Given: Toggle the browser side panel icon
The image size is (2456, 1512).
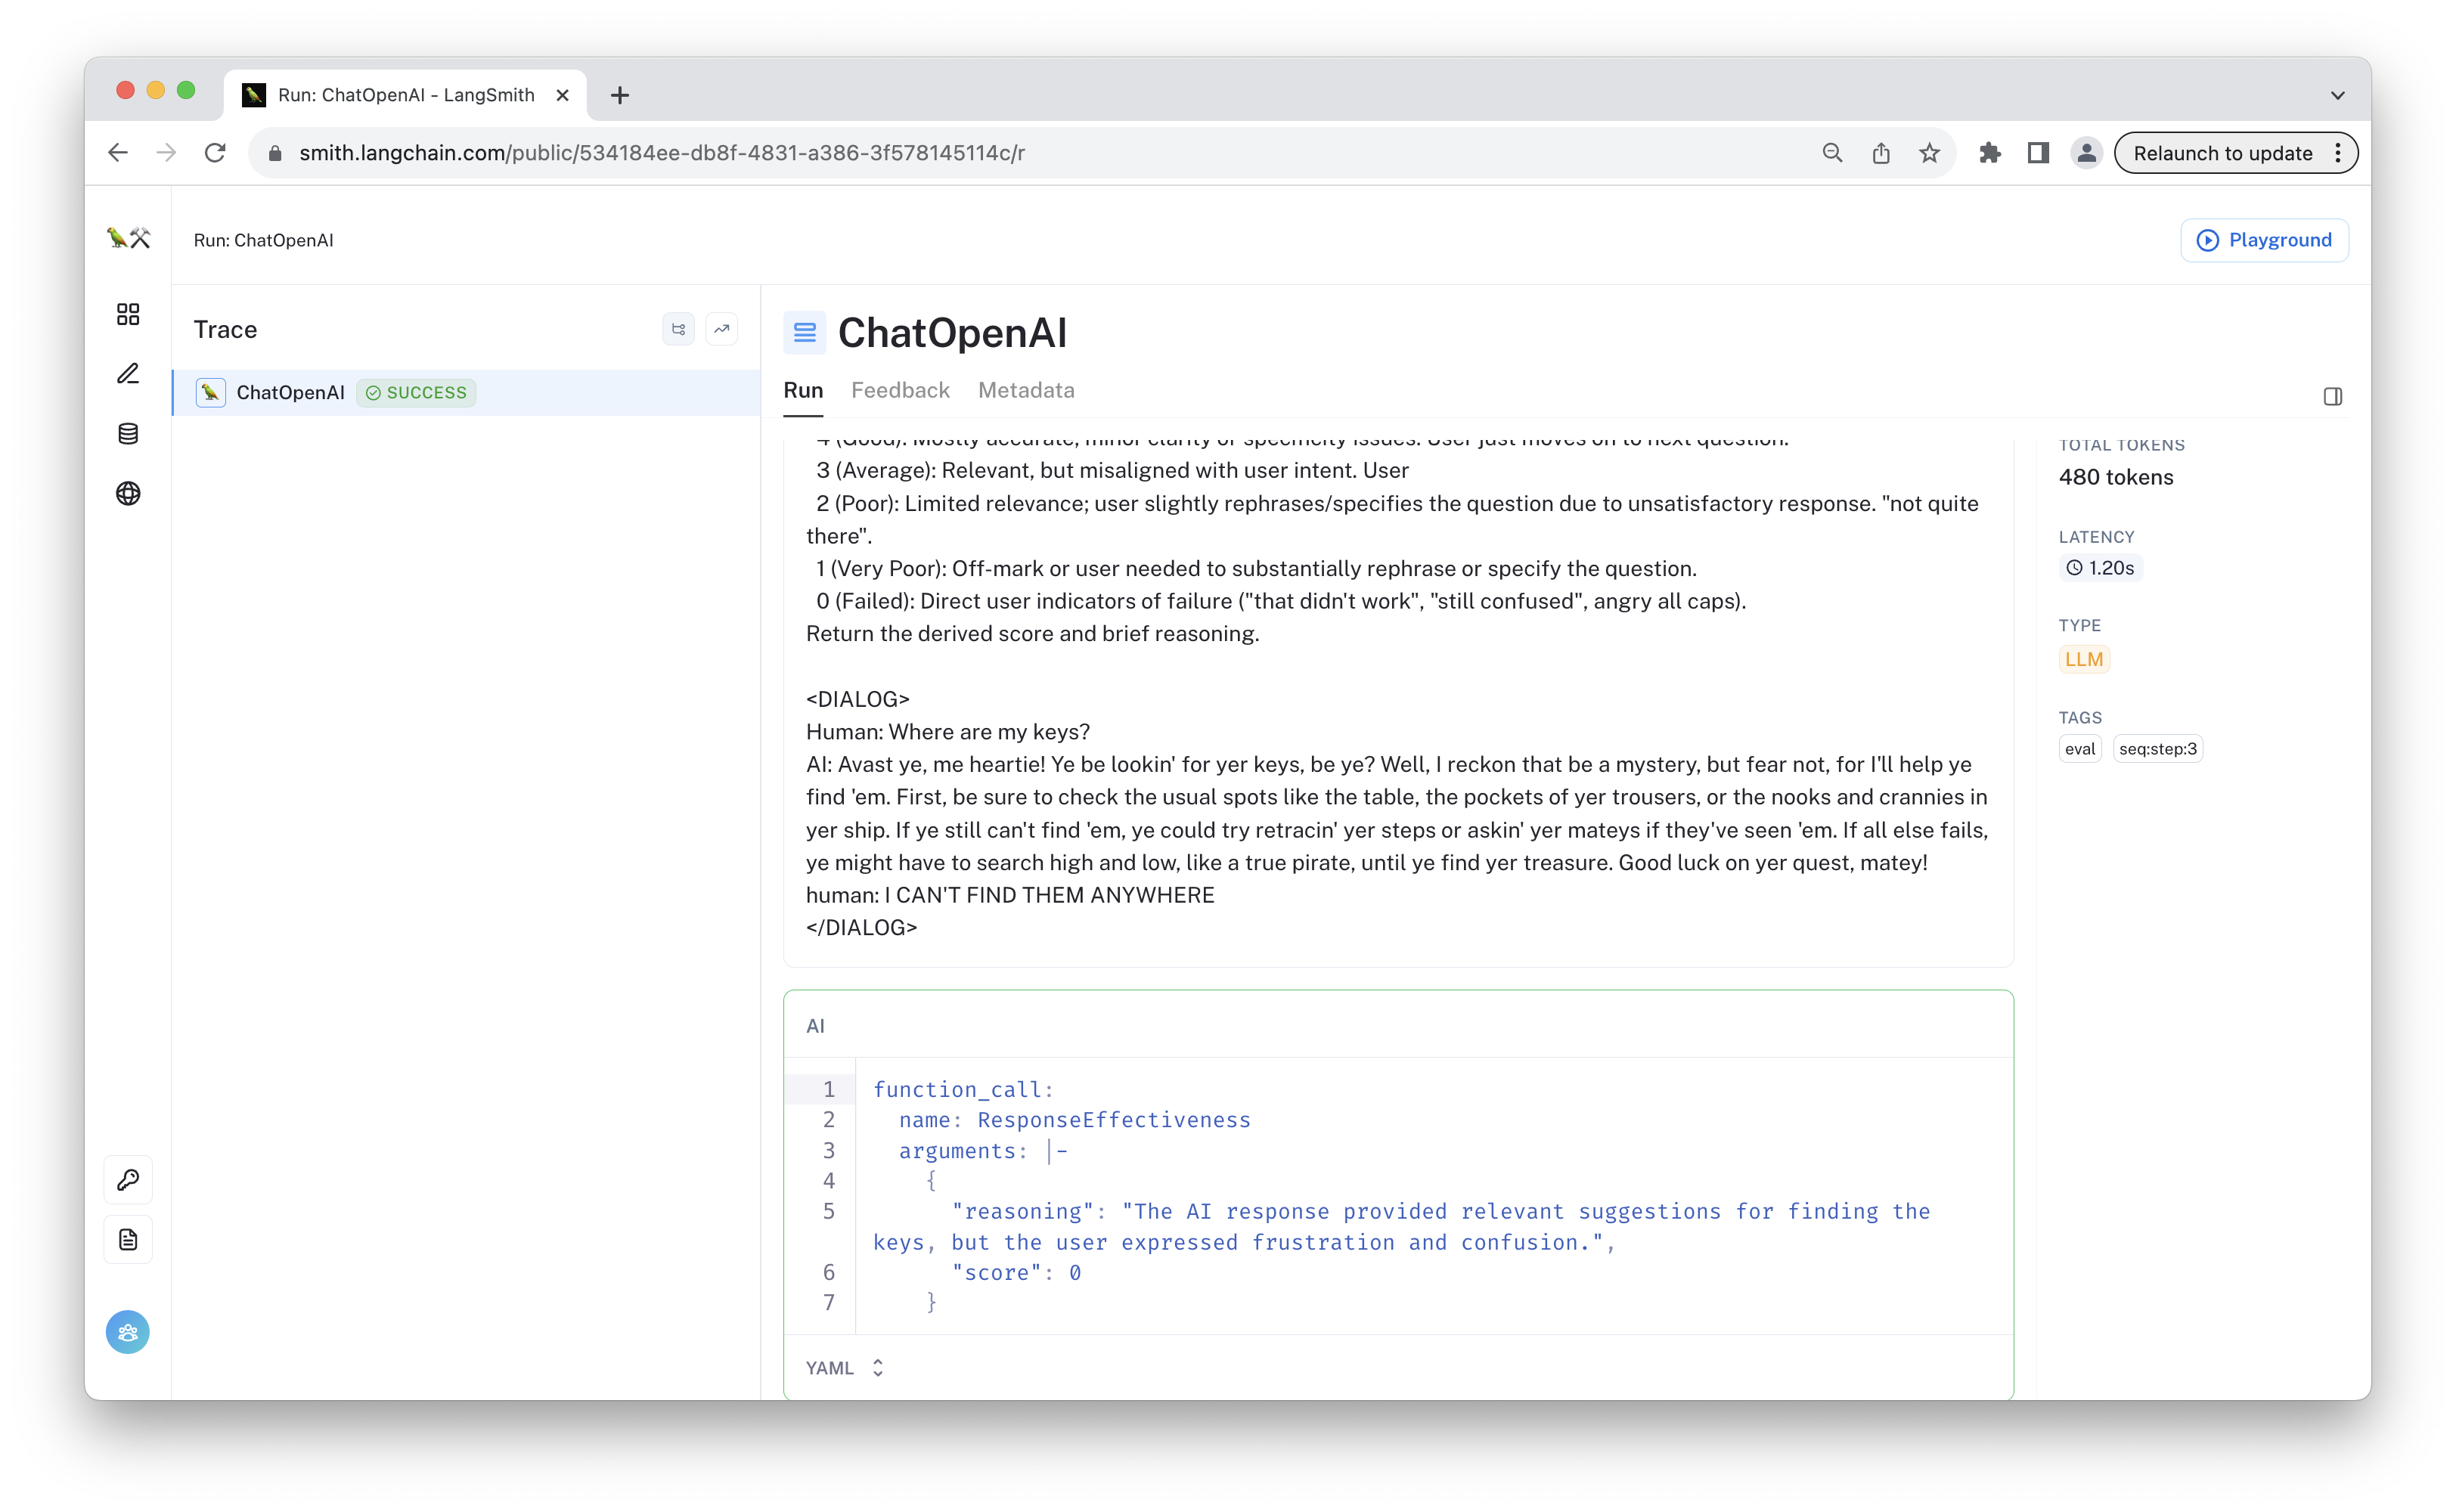Looking at the screenshot, I should [2038, 153].
